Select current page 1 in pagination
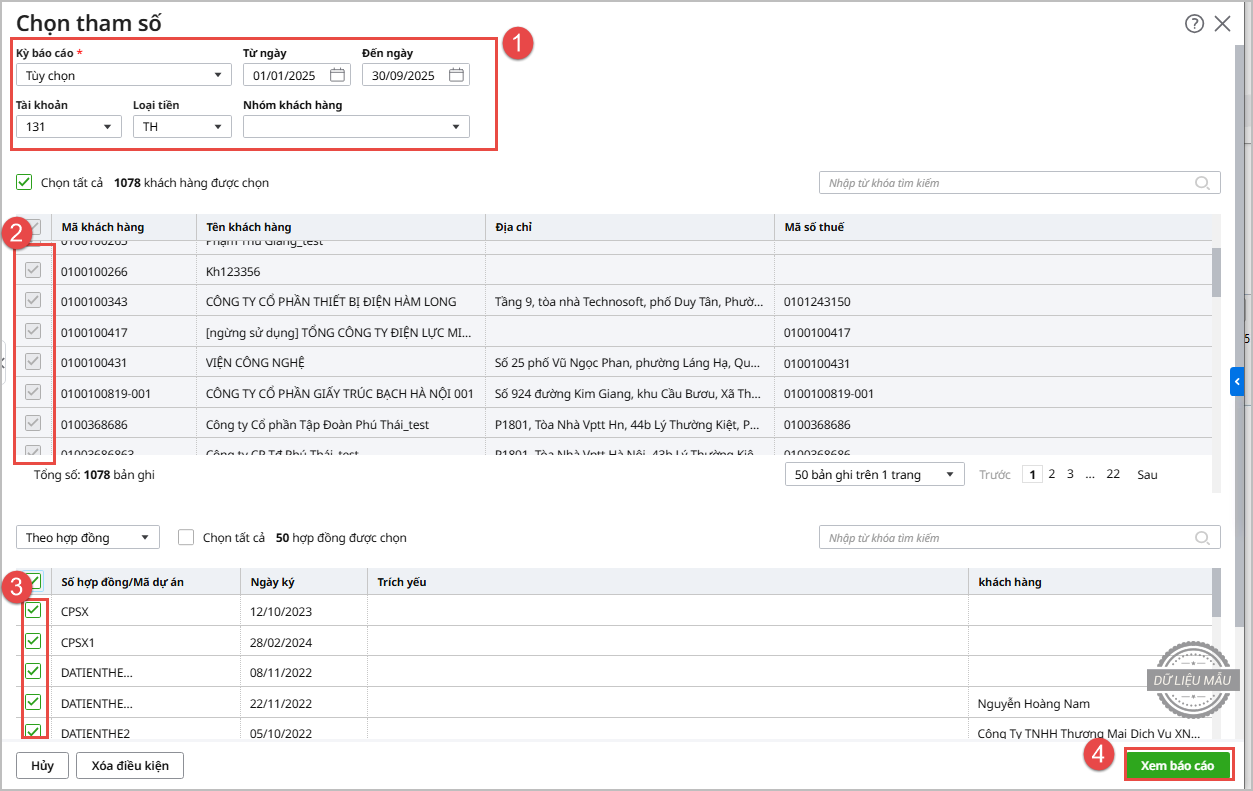This screenshot has width=1253, height=791. pyautogui.click(x=1033, y=475)
